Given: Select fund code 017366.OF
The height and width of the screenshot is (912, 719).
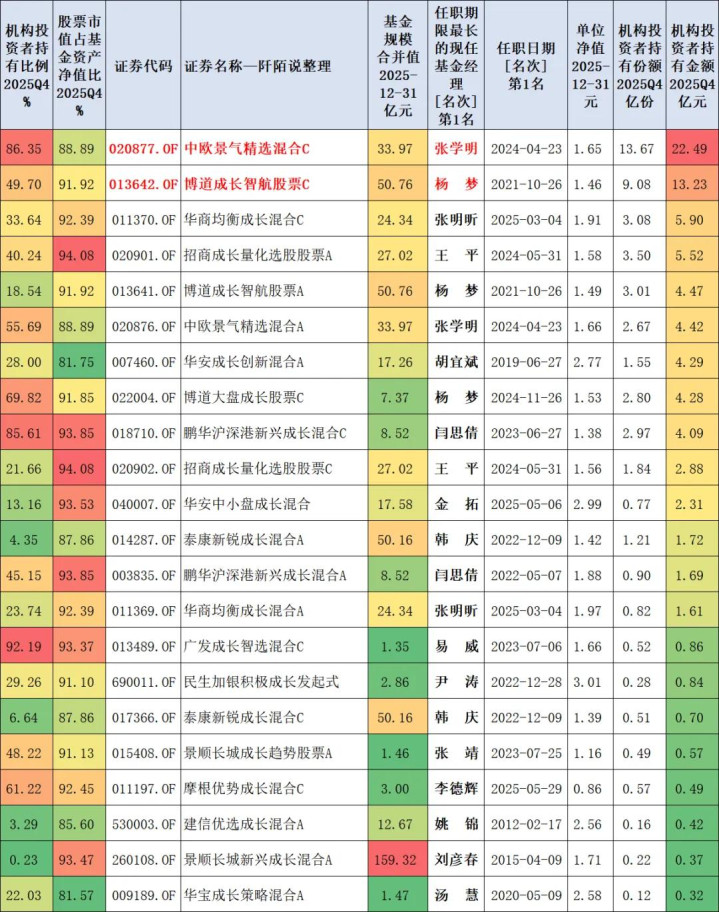Looking at the screenshot, I should (143, 718).
